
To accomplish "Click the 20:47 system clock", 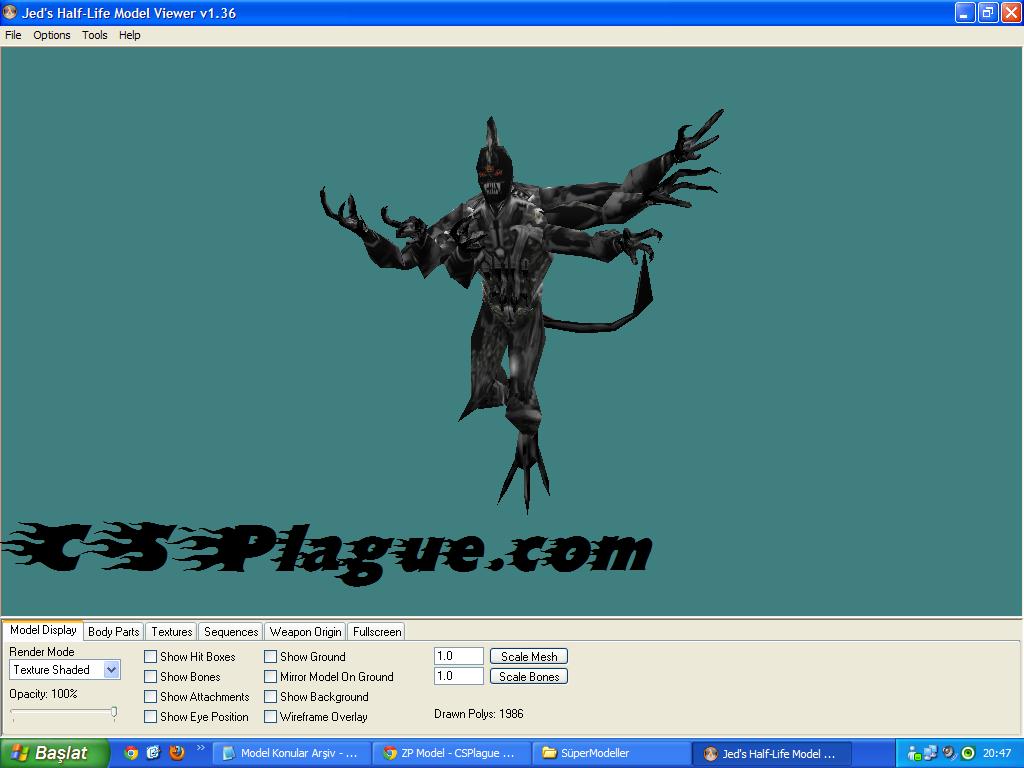I will [997, 754].
